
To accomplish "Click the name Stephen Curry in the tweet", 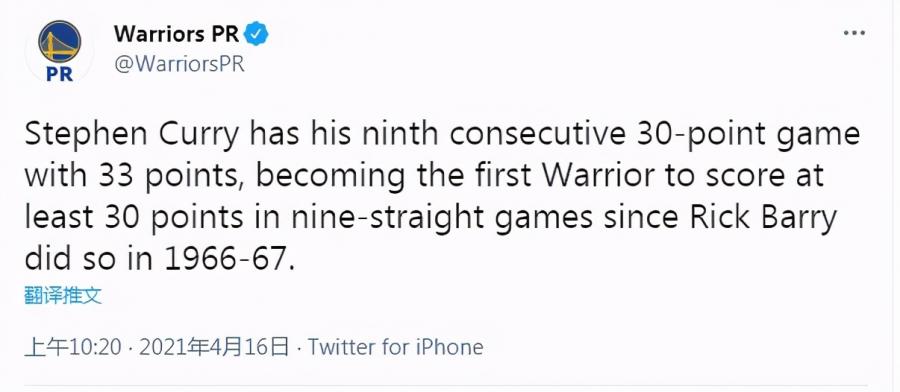I will tap(132, 135).
